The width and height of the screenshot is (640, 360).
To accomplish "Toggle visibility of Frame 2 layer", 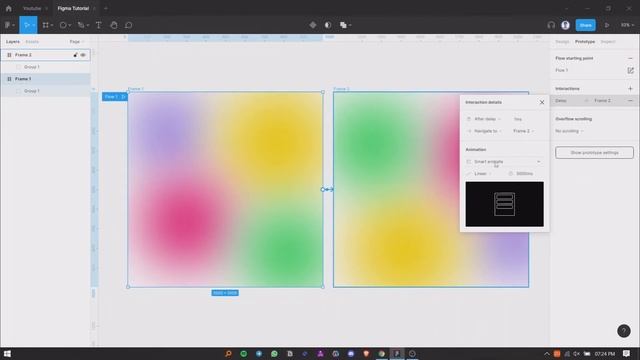I will [83, 55].
